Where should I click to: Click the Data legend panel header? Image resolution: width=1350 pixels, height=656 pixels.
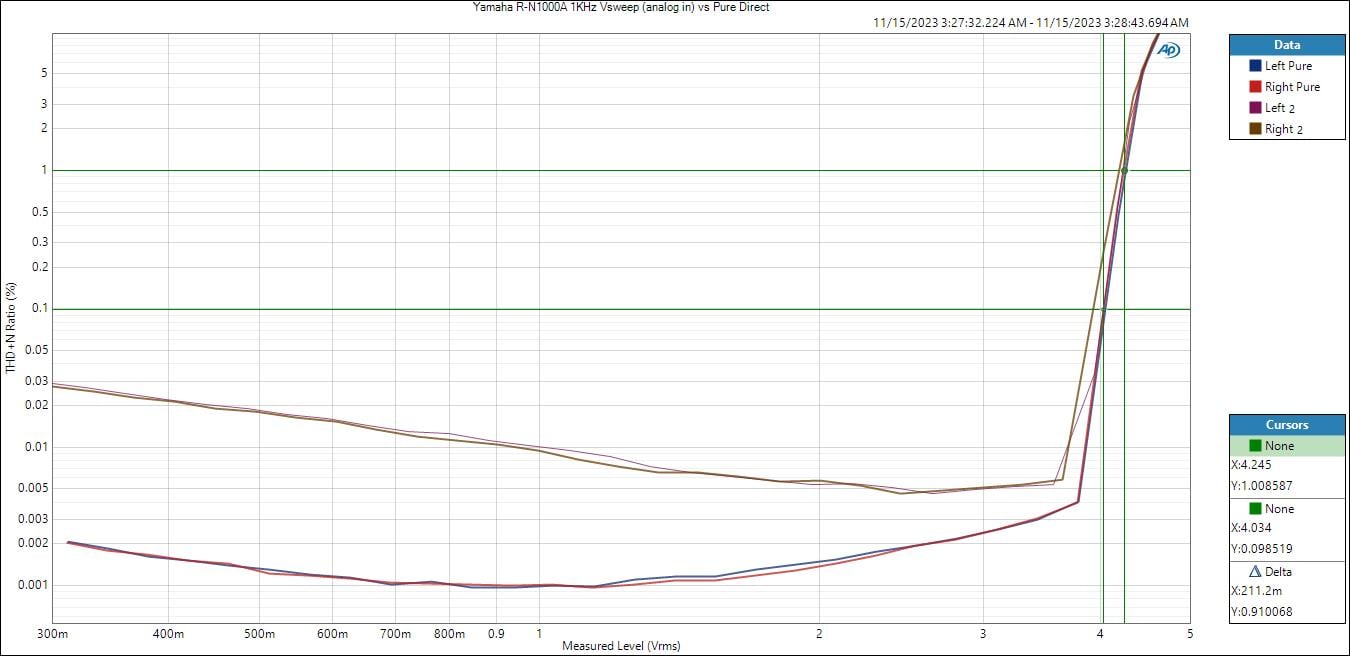[1286, 45]
